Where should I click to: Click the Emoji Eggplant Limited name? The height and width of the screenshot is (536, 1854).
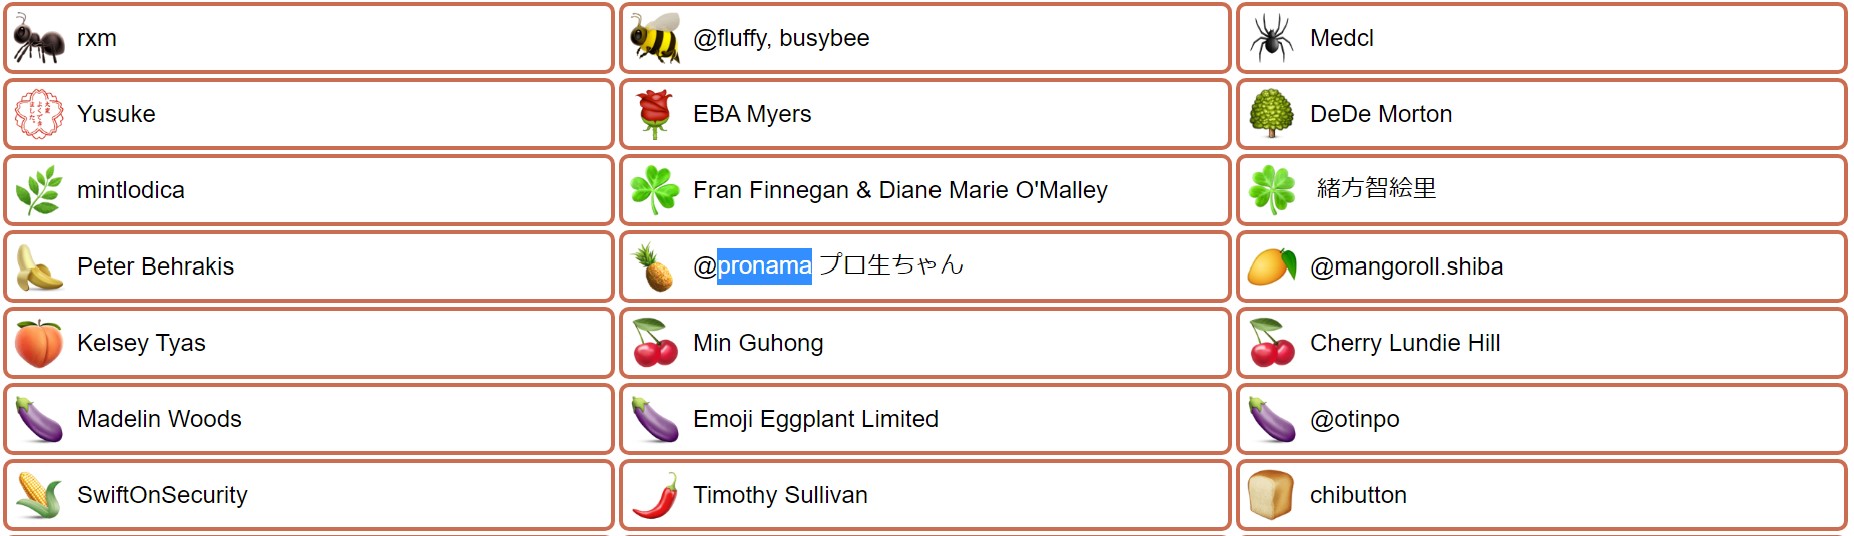coord(815,419)
